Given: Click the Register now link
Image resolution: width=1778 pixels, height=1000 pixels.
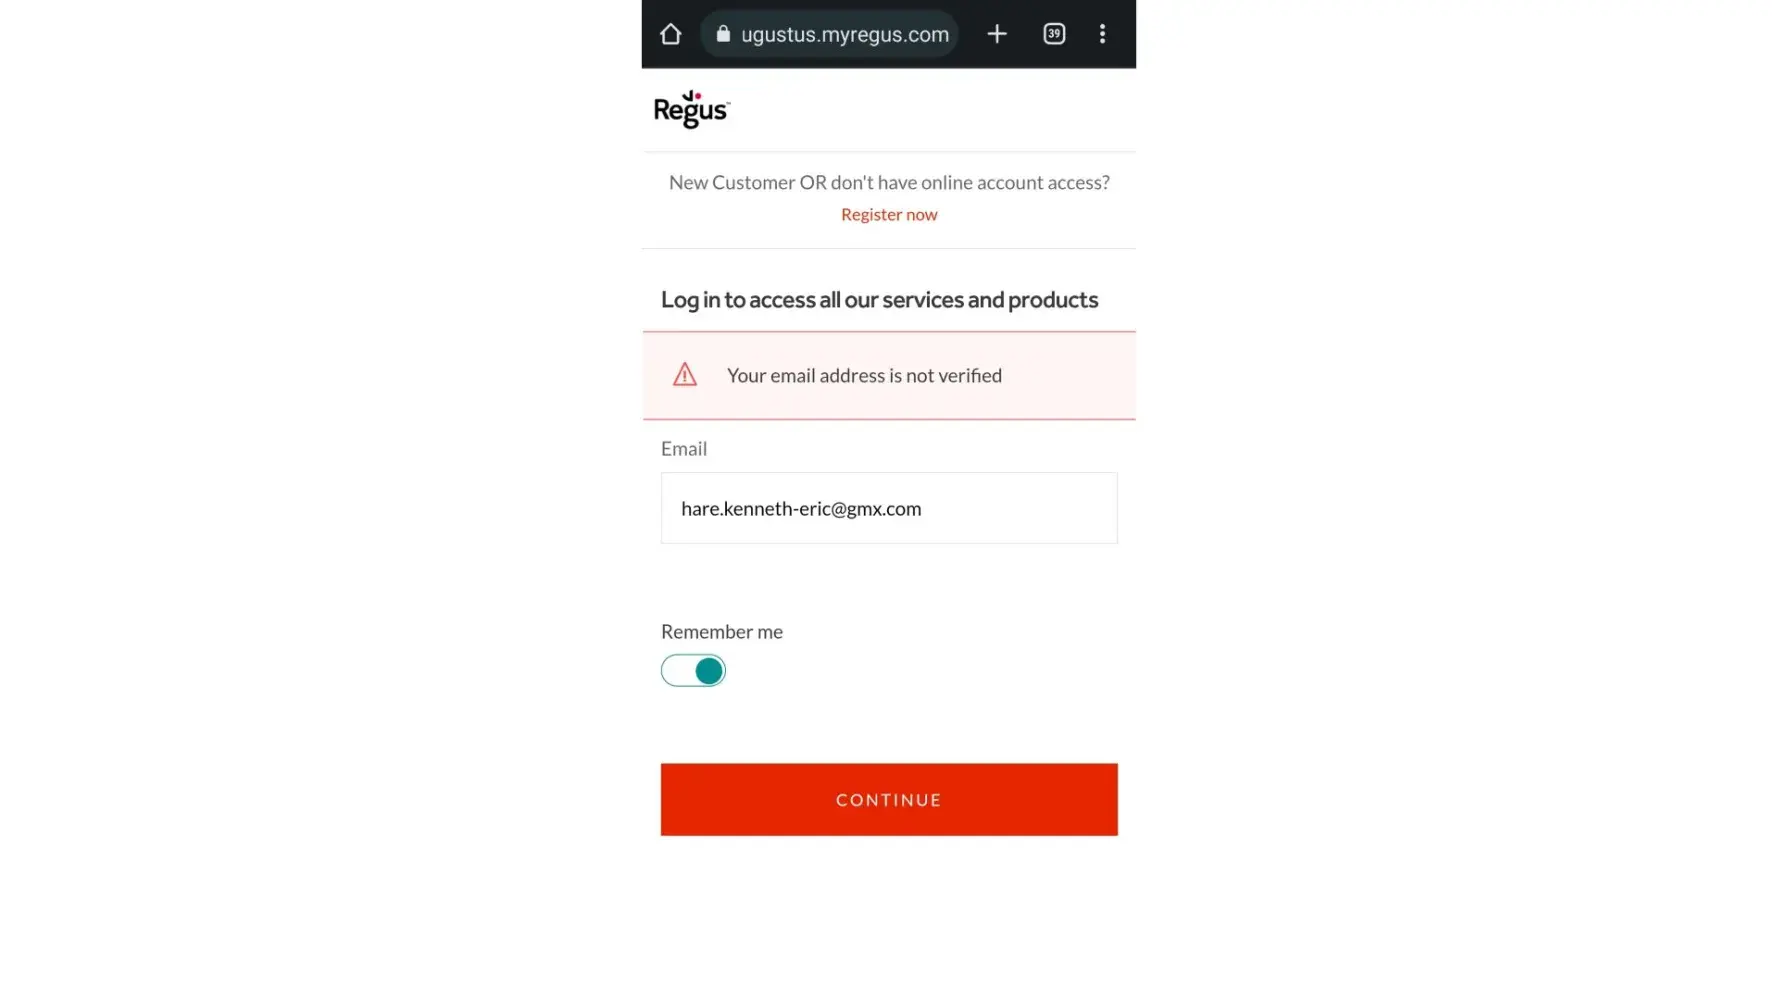Looking at the screenshot, I should click(888, 214).
